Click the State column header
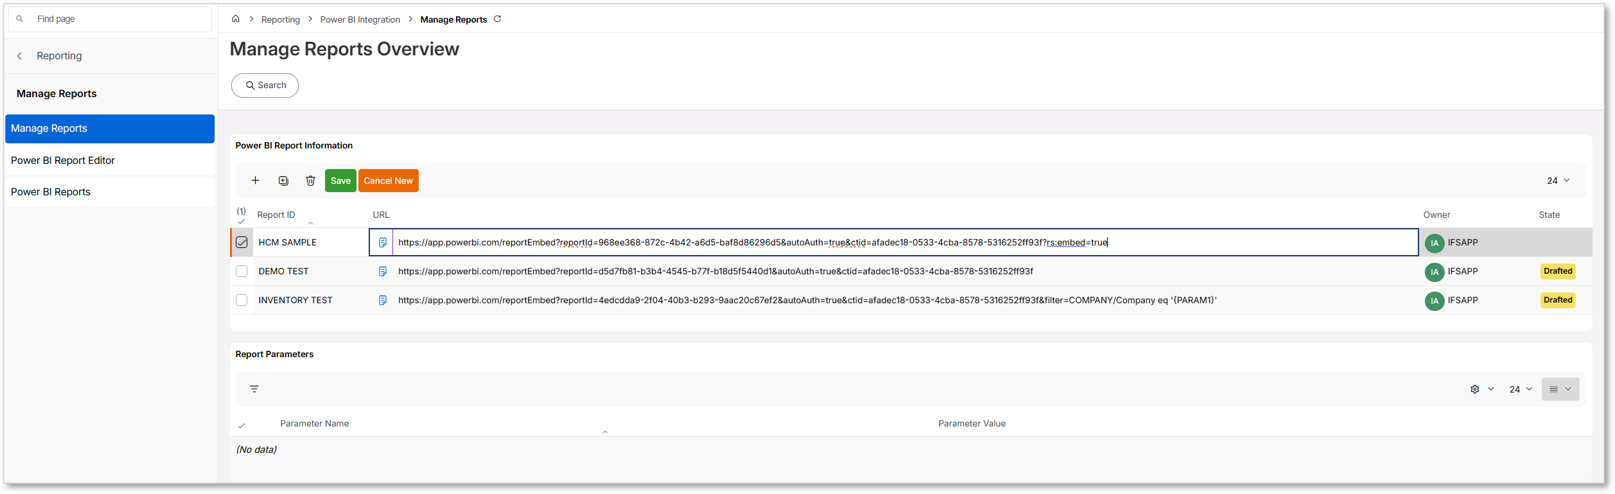This screenshot has height=494, width=1615. coord(1549,215)
